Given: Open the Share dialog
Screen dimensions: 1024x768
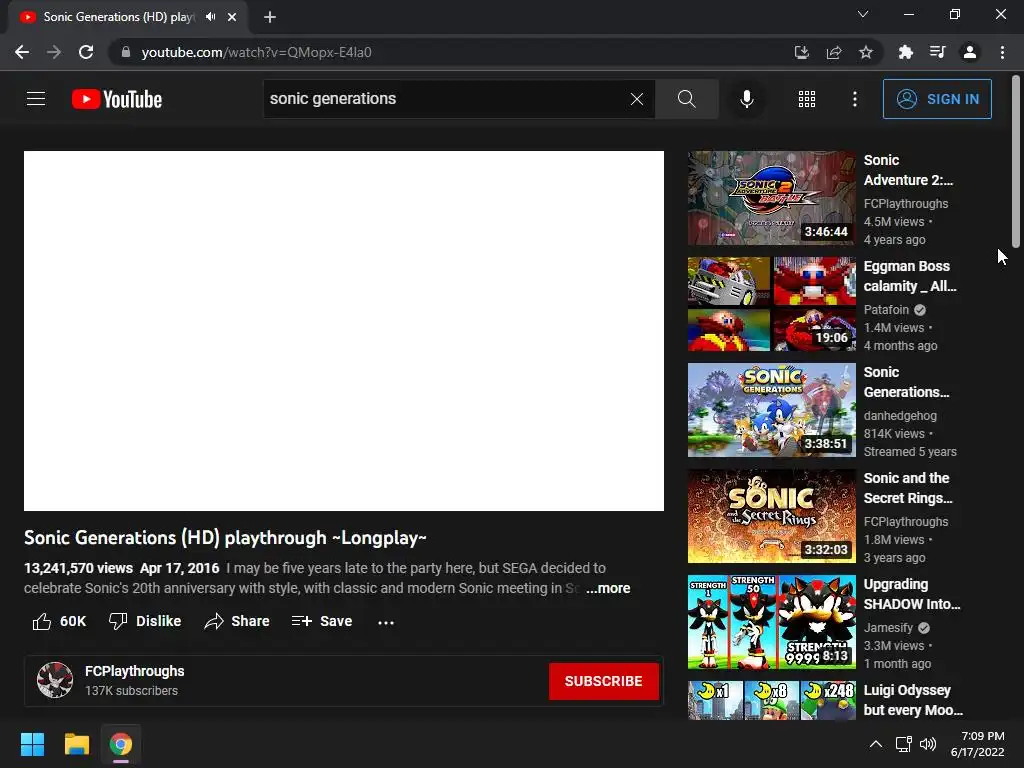Looking at the screenshot, I should 236,621.
